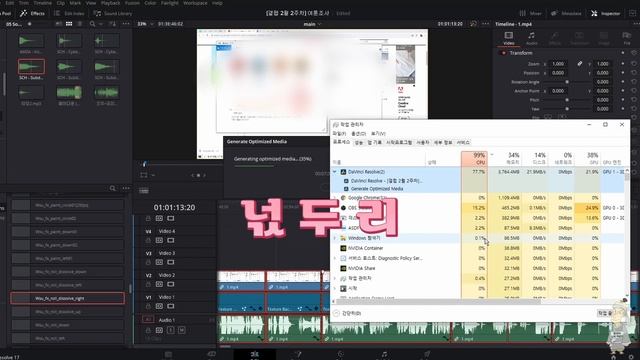Viewport: 640px width, 360px height.
Task: Open the search filter dropdown arrow
Action: point(101,24)
